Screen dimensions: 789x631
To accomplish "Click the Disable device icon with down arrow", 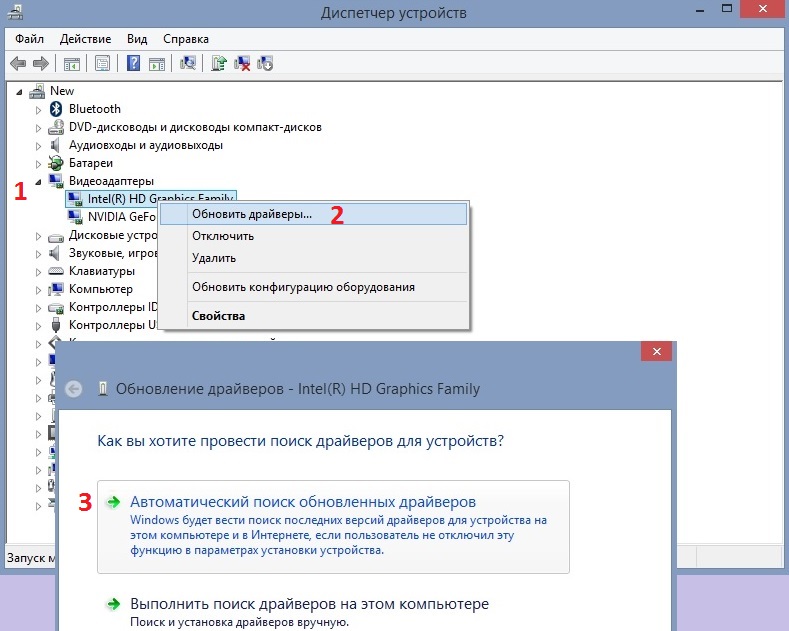I will coord(265,63).
